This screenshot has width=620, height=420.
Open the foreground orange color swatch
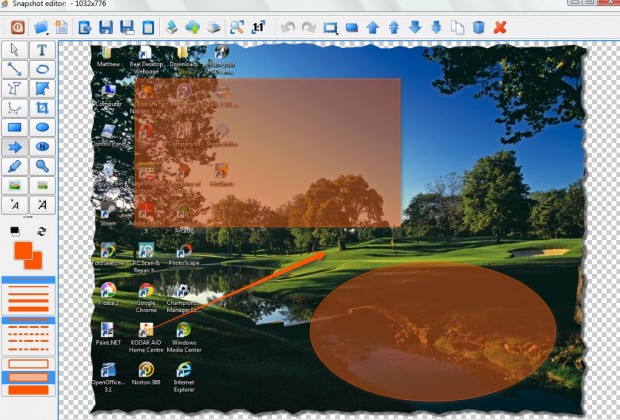[x=23, y=250]
